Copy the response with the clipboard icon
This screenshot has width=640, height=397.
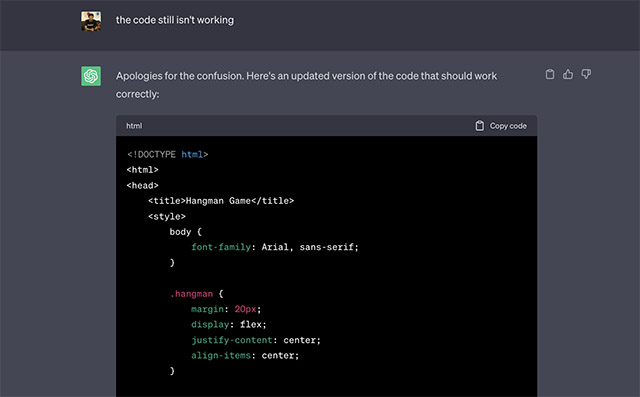(x=550, y=74)
